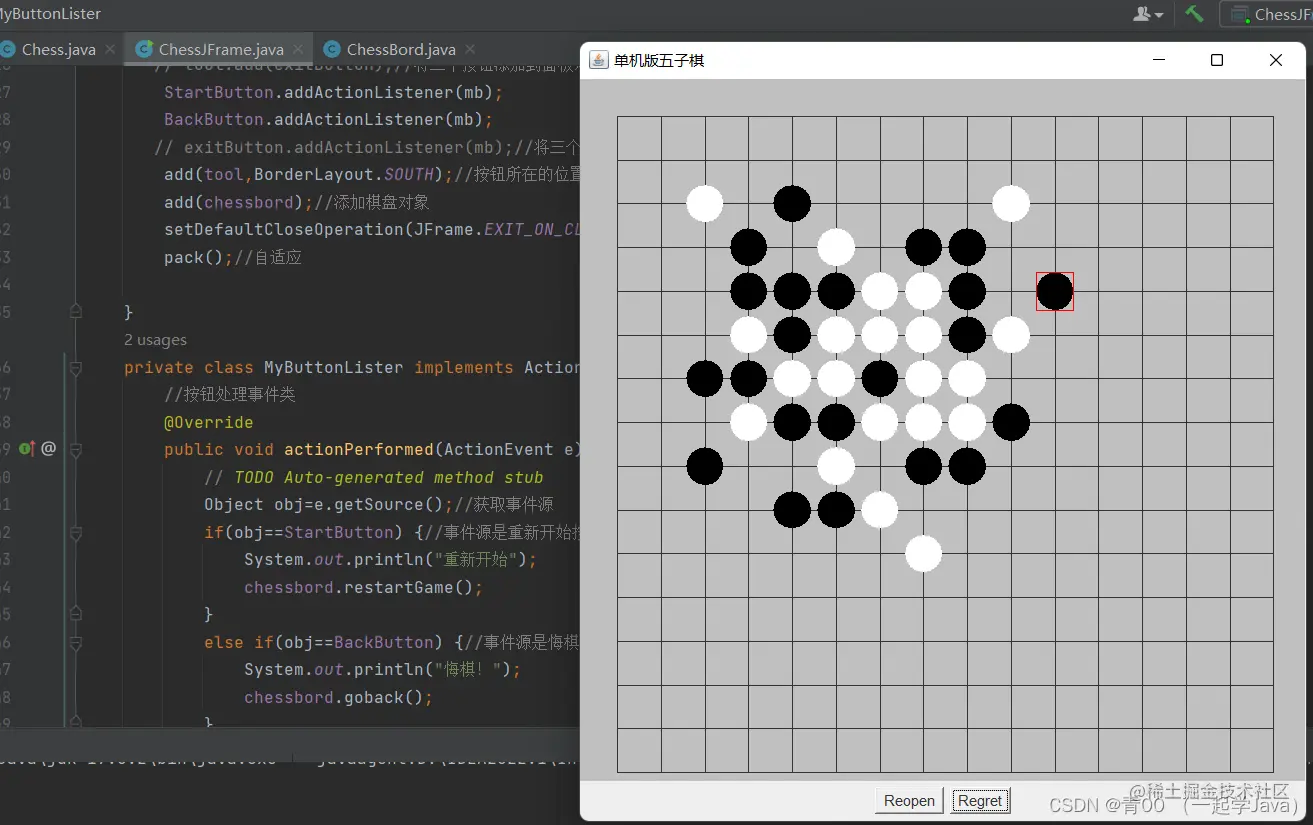1313x825 pixels.
Task: Close the ChessBord.java editor tab
Action: point(470,48)
